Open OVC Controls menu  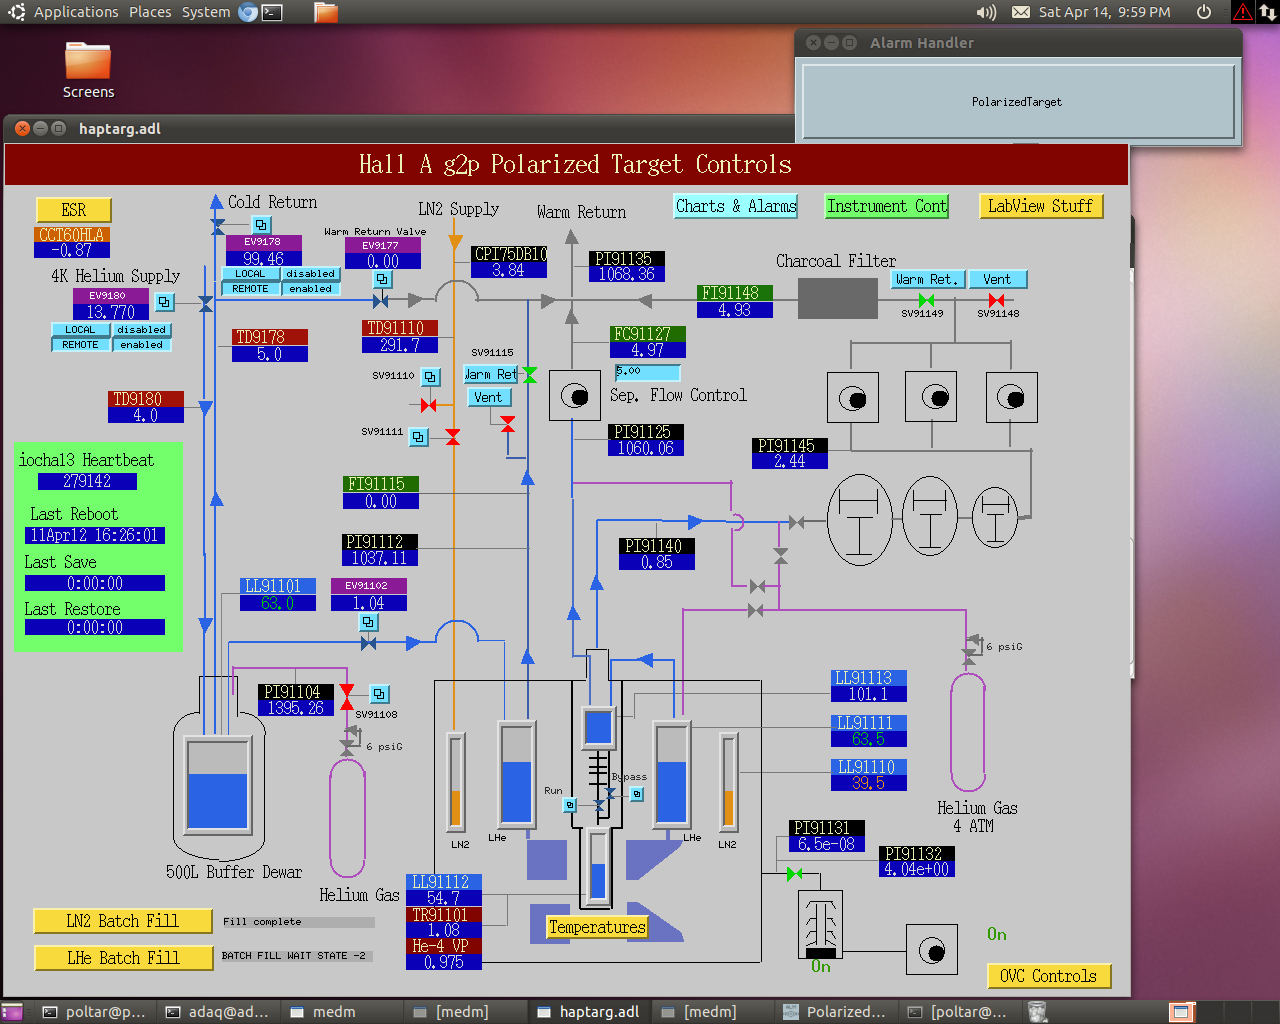click(1049, 976)
